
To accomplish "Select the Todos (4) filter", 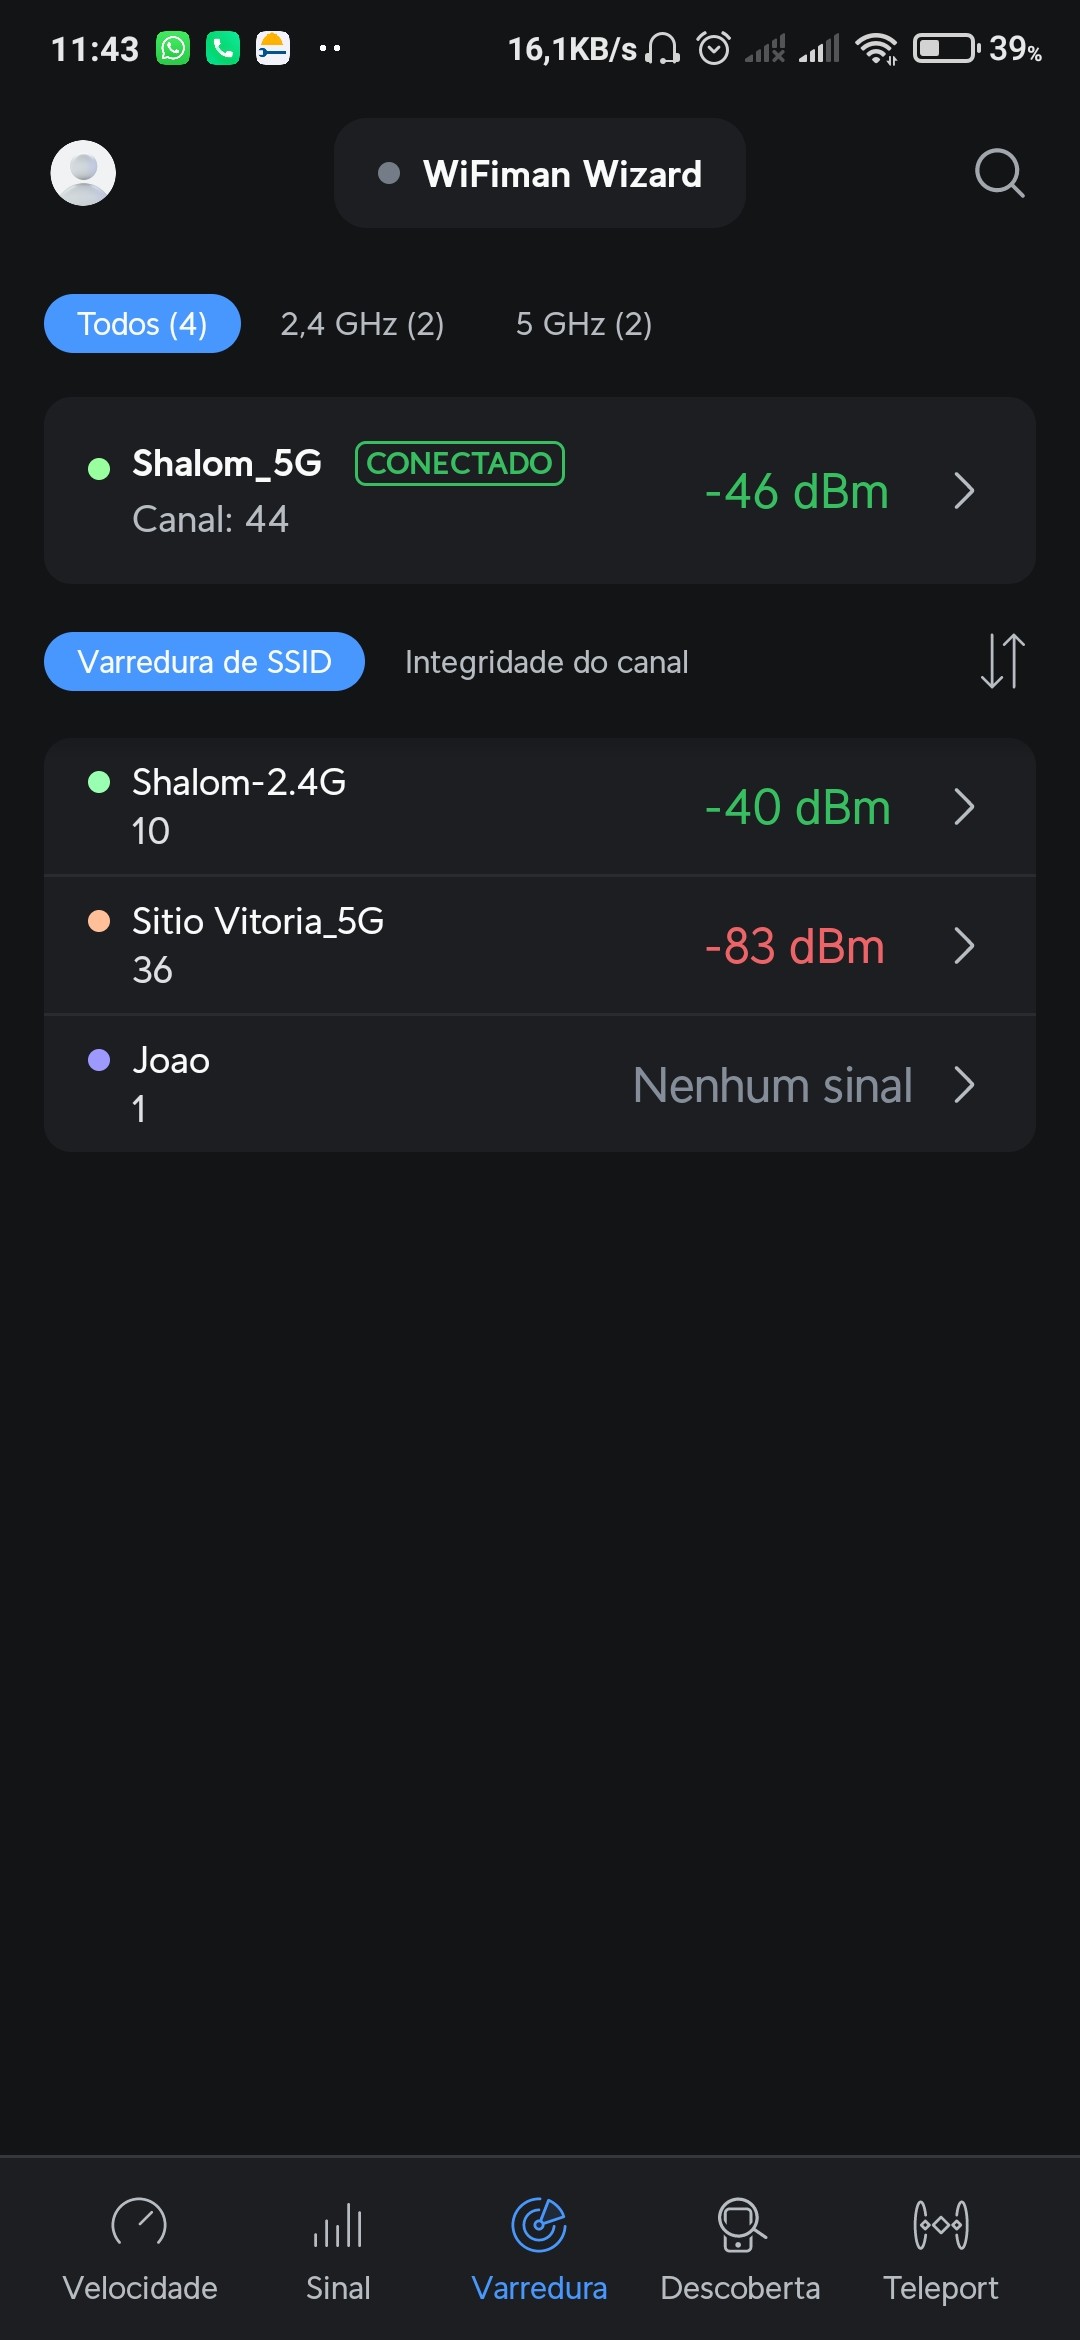I will [142, 324].
